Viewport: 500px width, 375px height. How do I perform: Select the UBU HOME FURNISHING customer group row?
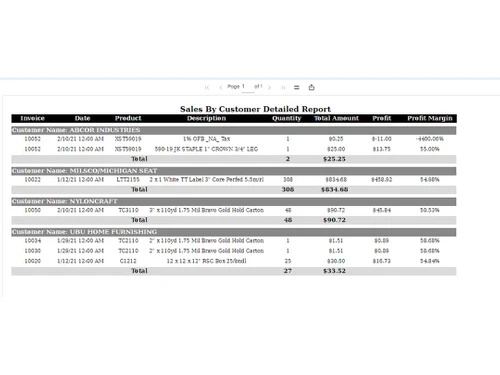234,232
